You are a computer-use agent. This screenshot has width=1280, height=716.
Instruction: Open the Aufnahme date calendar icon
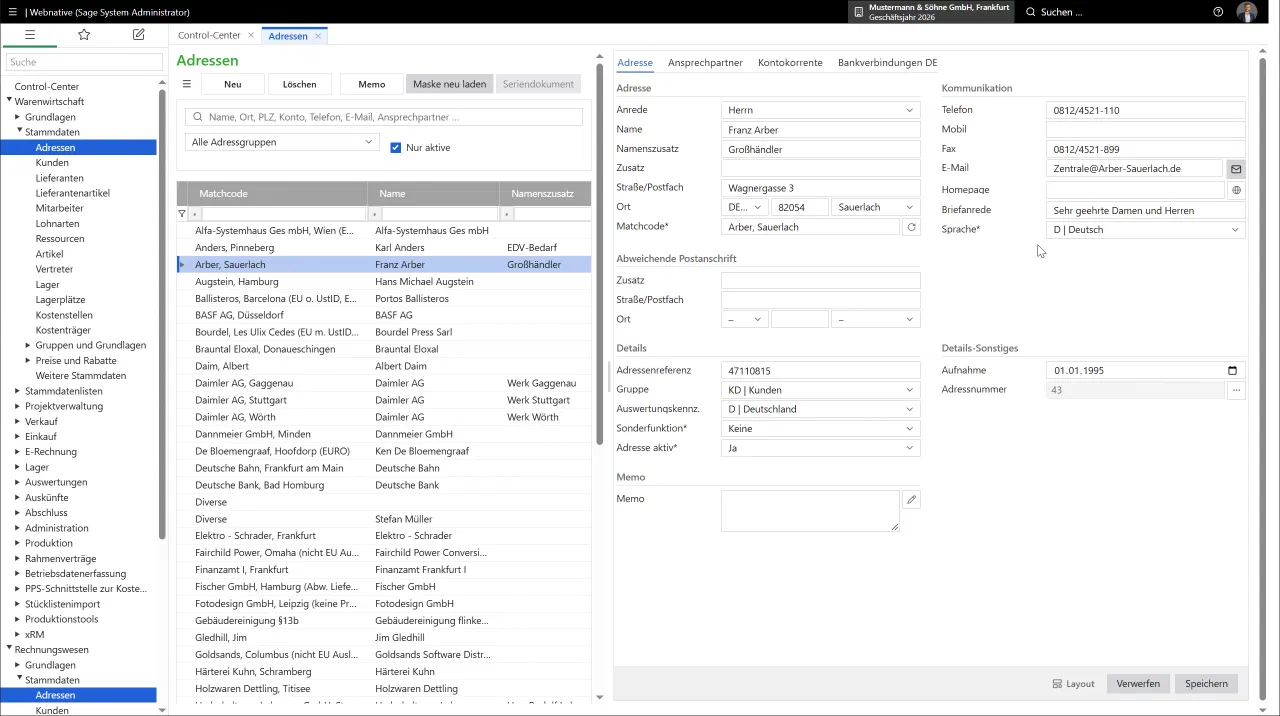[1232, 370]
